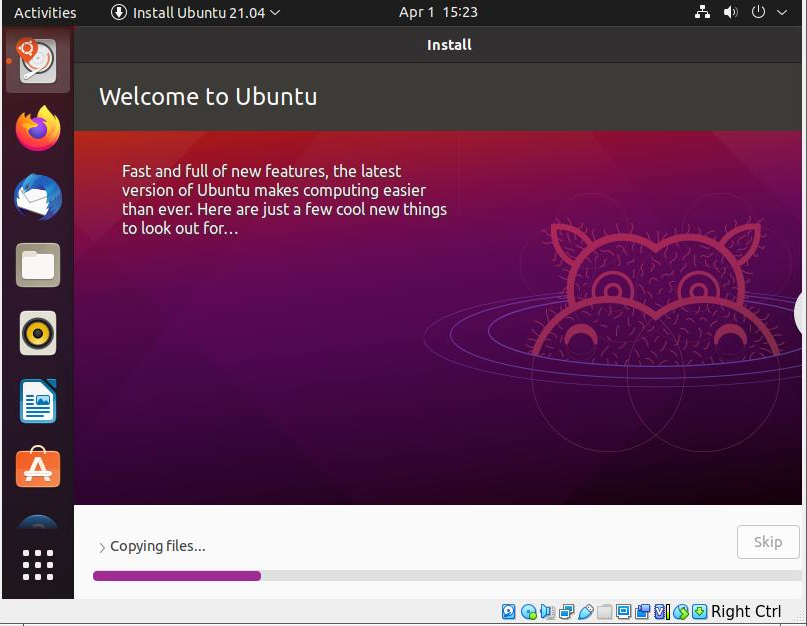Expand the Copying files details chevron
807x626 pixels.
(x=102, y=547)
